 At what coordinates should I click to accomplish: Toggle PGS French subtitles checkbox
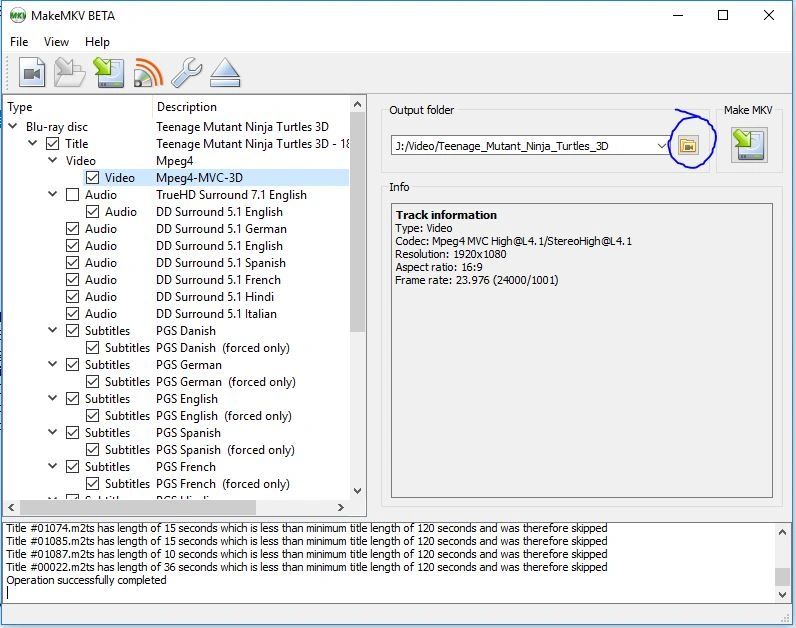(73, 467)
